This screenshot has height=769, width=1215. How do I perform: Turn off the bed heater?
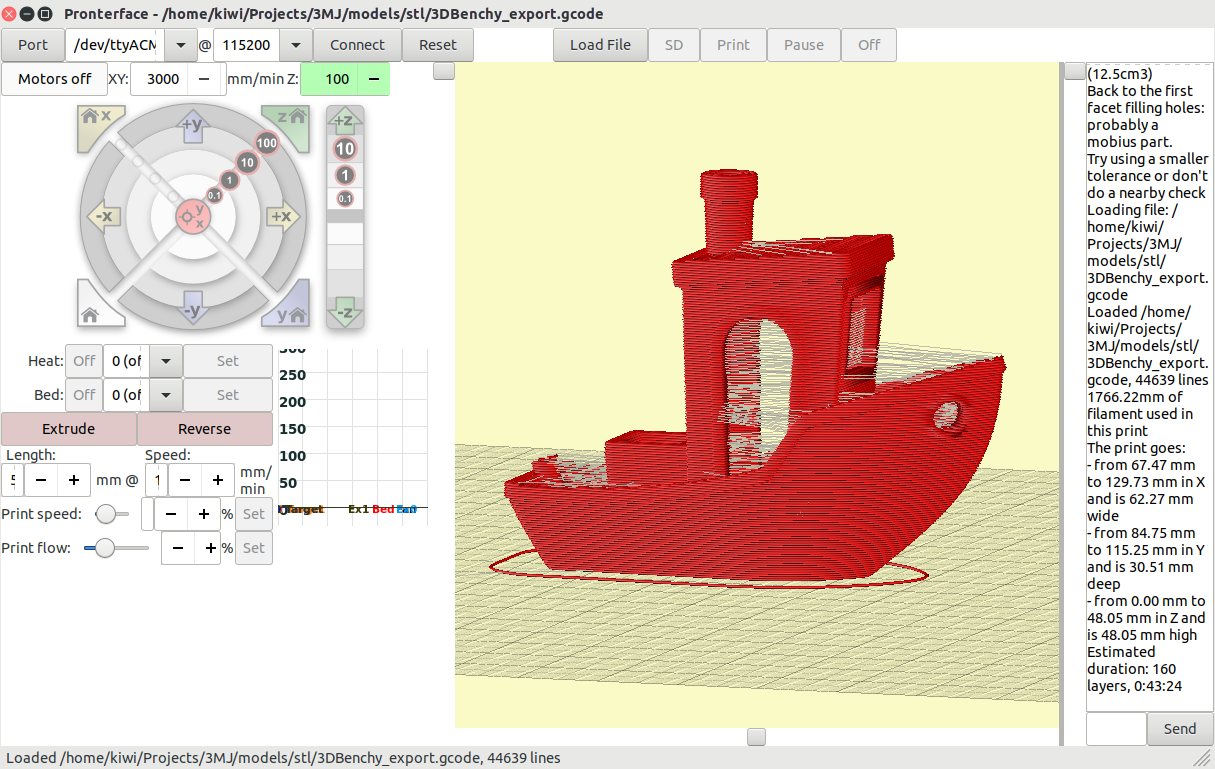click(84, 395)
